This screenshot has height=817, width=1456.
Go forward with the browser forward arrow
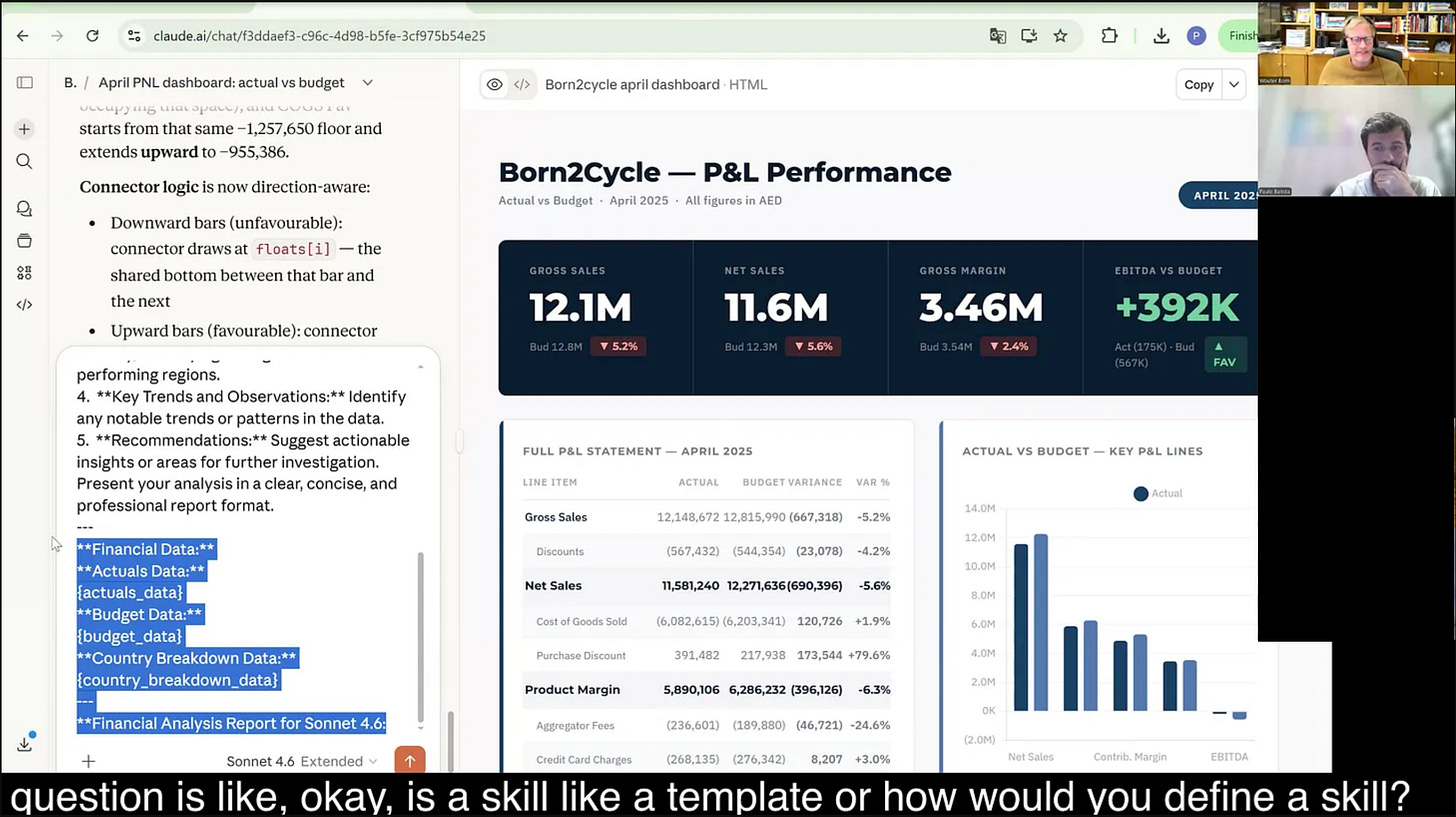tap(57, 35)
